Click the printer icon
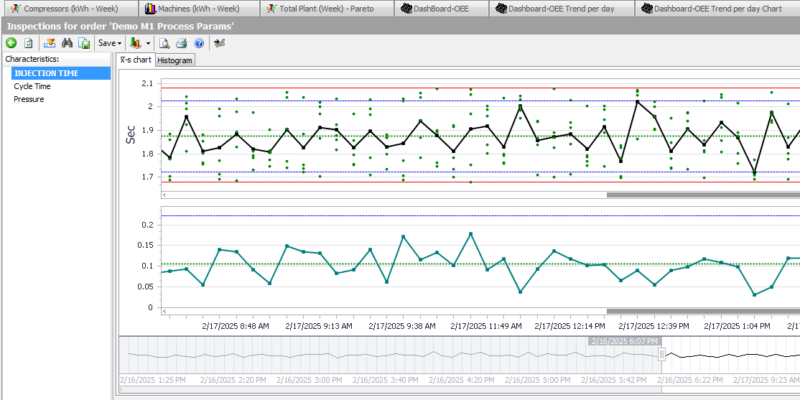This screenshot has width=800, height=400. point(182,43)
